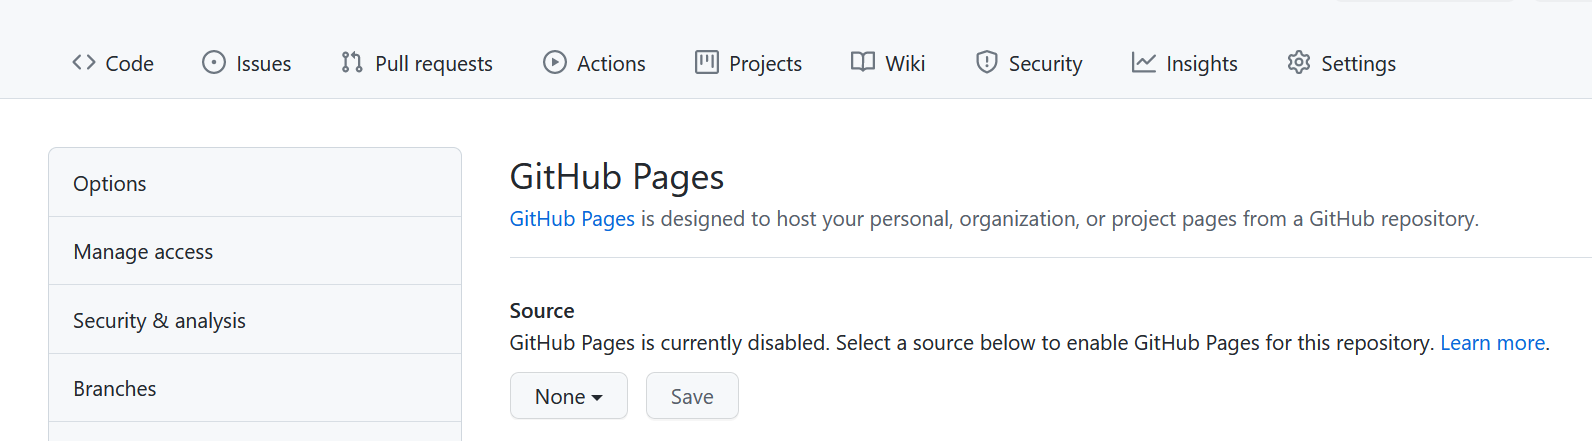Click the Pull requests branch icon

tap(351, 63)
